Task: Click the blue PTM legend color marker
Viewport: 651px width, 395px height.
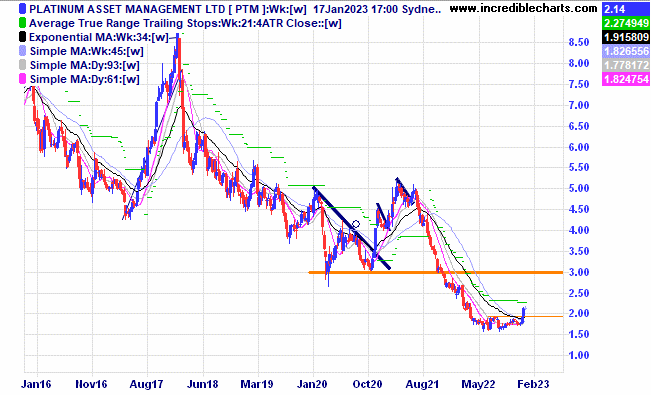Action: pyautogui.click(x=22, y=9)
